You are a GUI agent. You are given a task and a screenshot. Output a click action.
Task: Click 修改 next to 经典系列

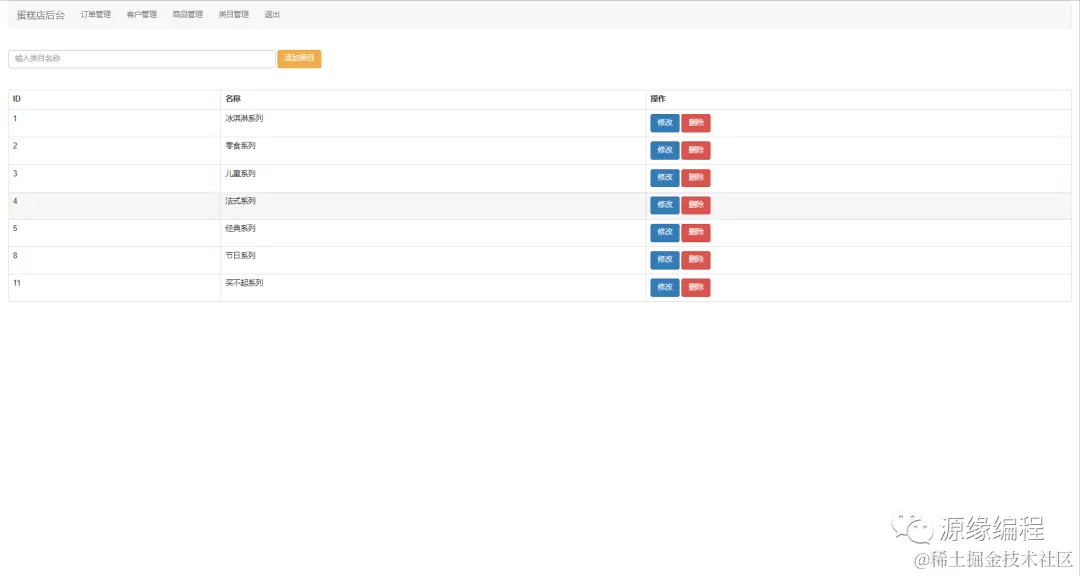[x=665, y=232]
